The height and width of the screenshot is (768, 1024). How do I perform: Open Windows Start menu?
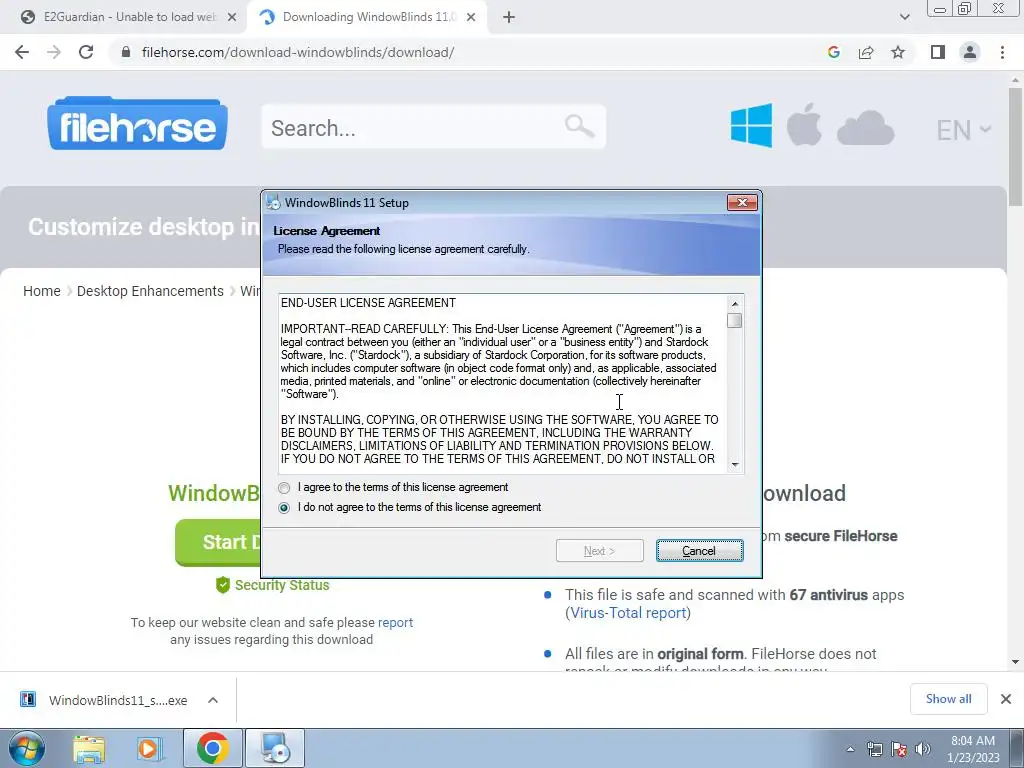click(26, 748)
